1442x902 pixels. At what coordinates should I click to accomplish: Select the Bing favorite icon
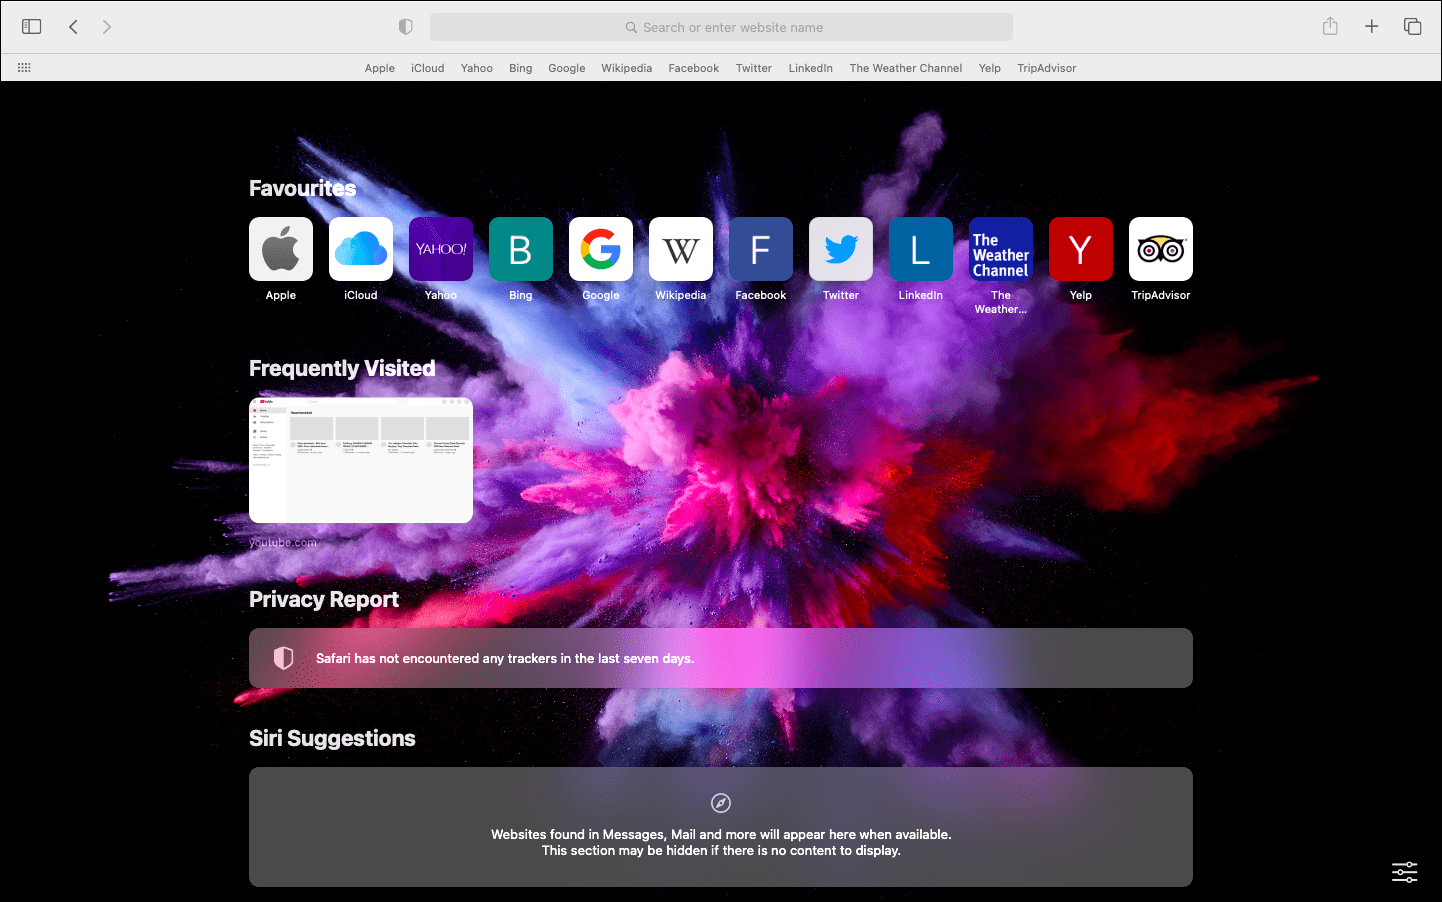[520, 249]
